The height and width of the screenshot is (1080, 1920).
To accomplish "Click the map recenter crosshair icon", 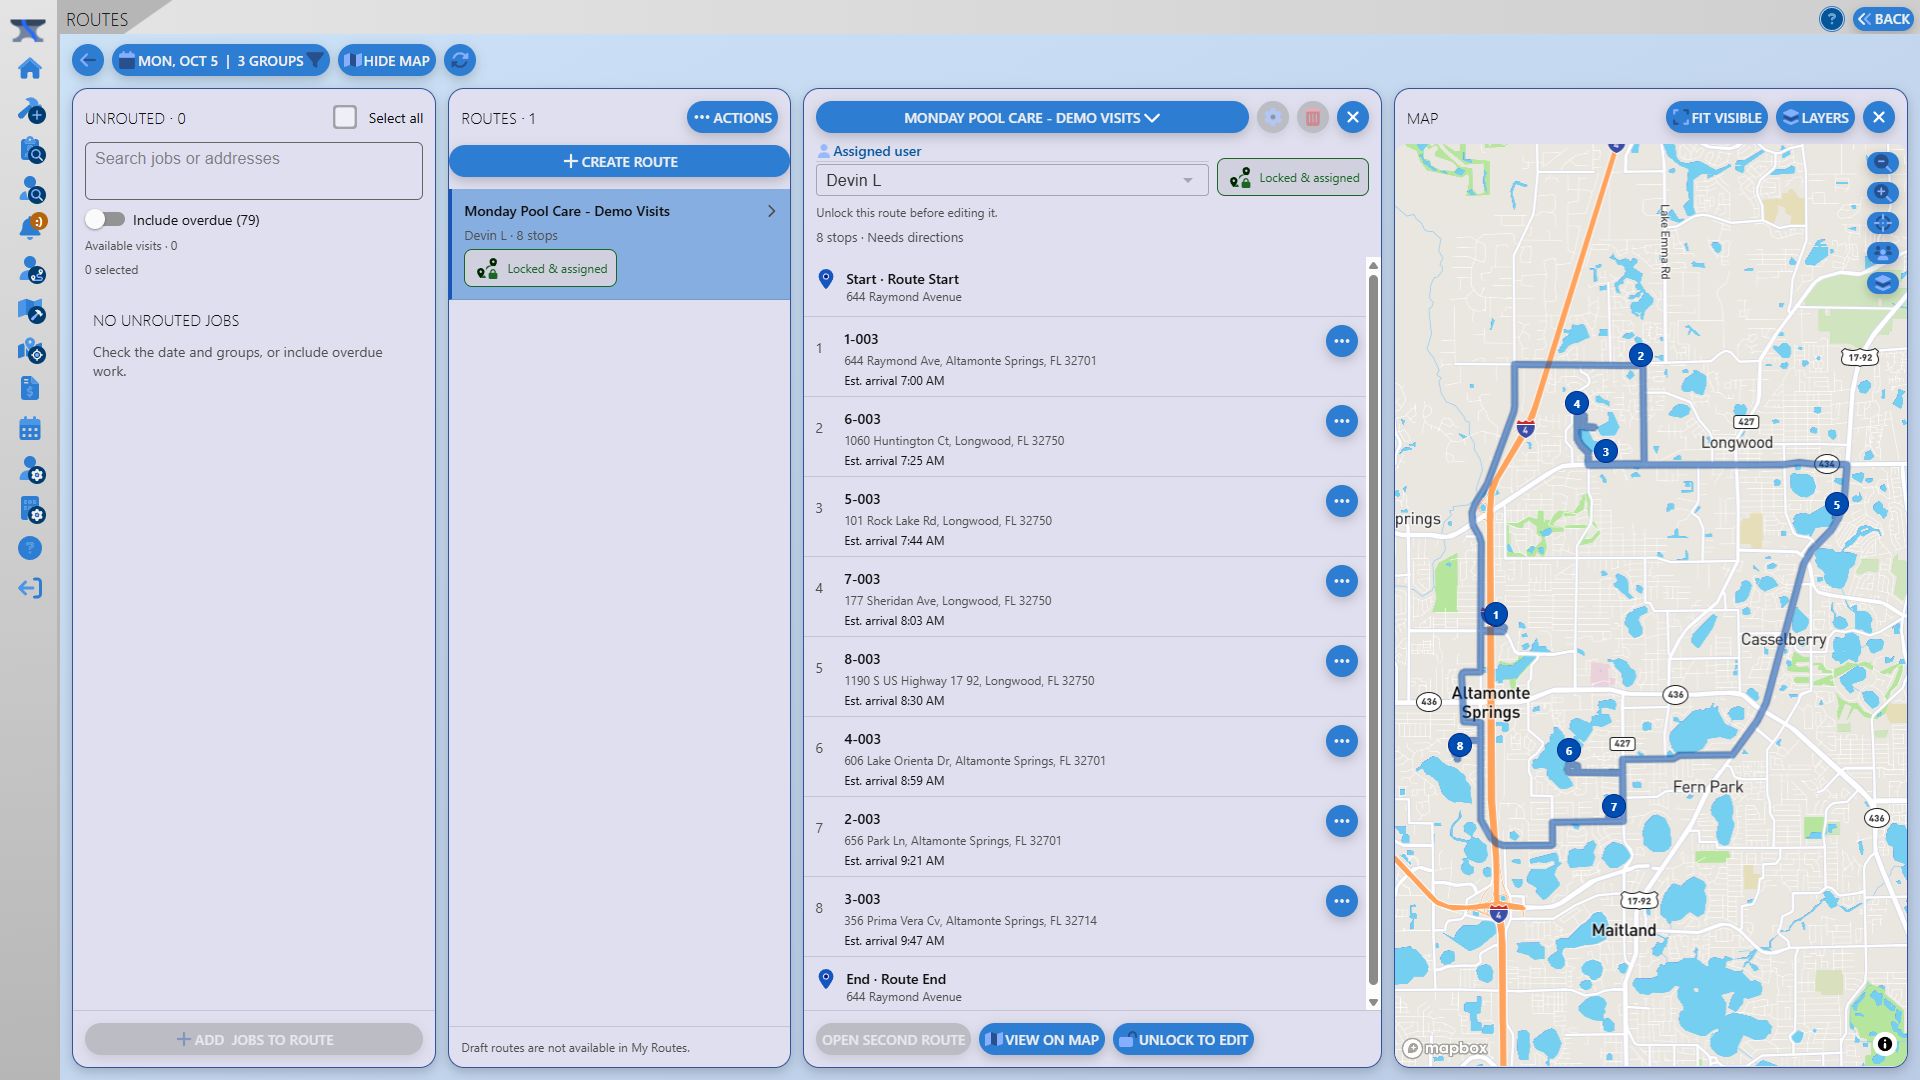I will pos(1882,223).
